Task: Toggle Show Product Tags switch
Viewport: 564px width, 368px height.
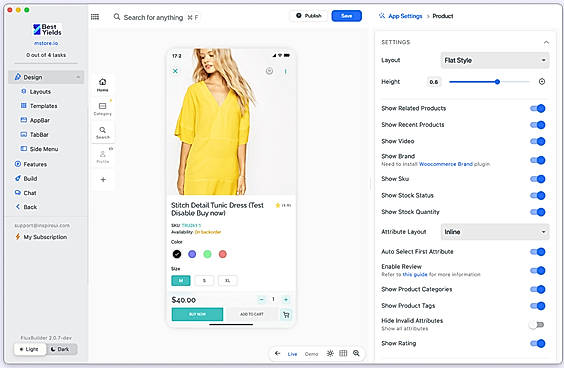Action: [x=538, y=306]
